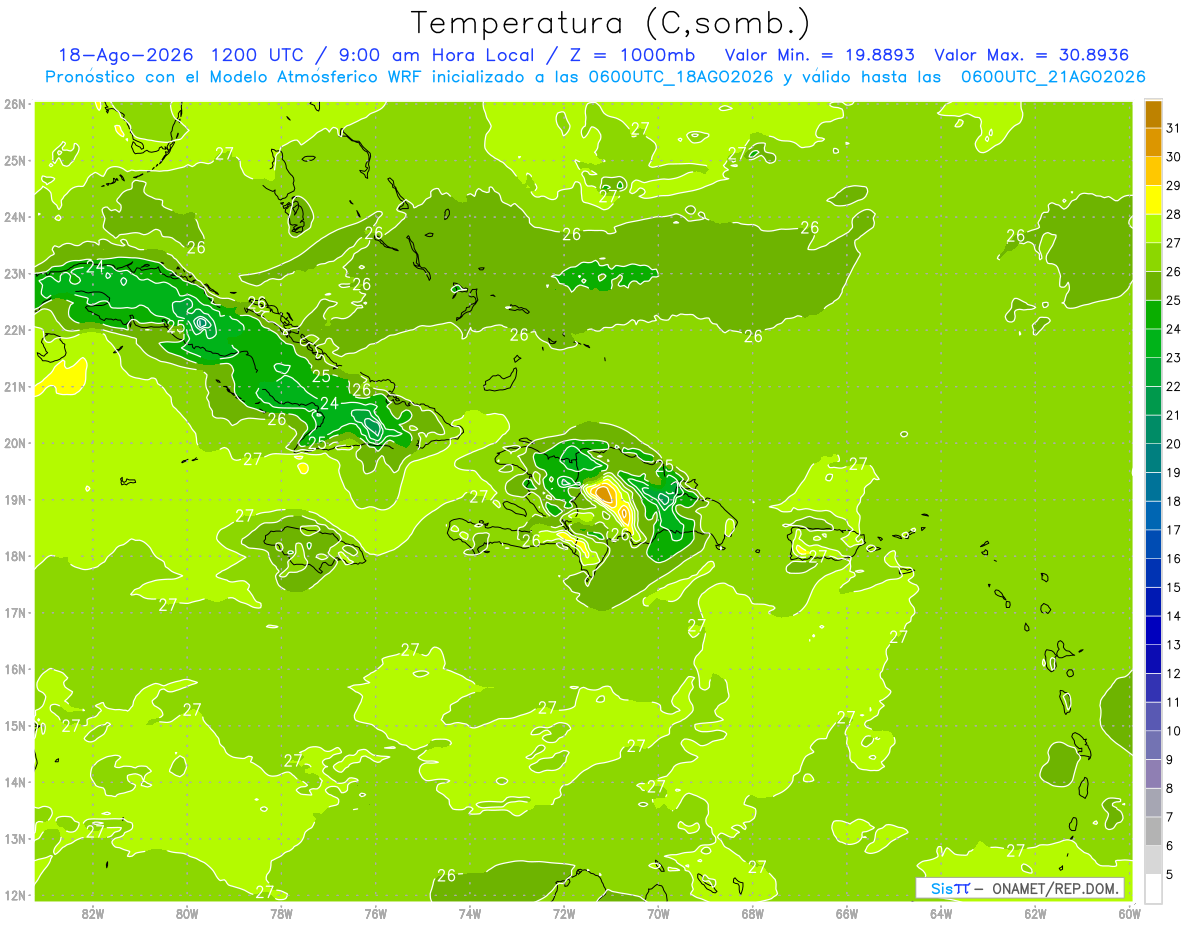Viewport: 1200px width, 927px height.
Task: Click the legend scale number 5
Action: (1171, 874)
